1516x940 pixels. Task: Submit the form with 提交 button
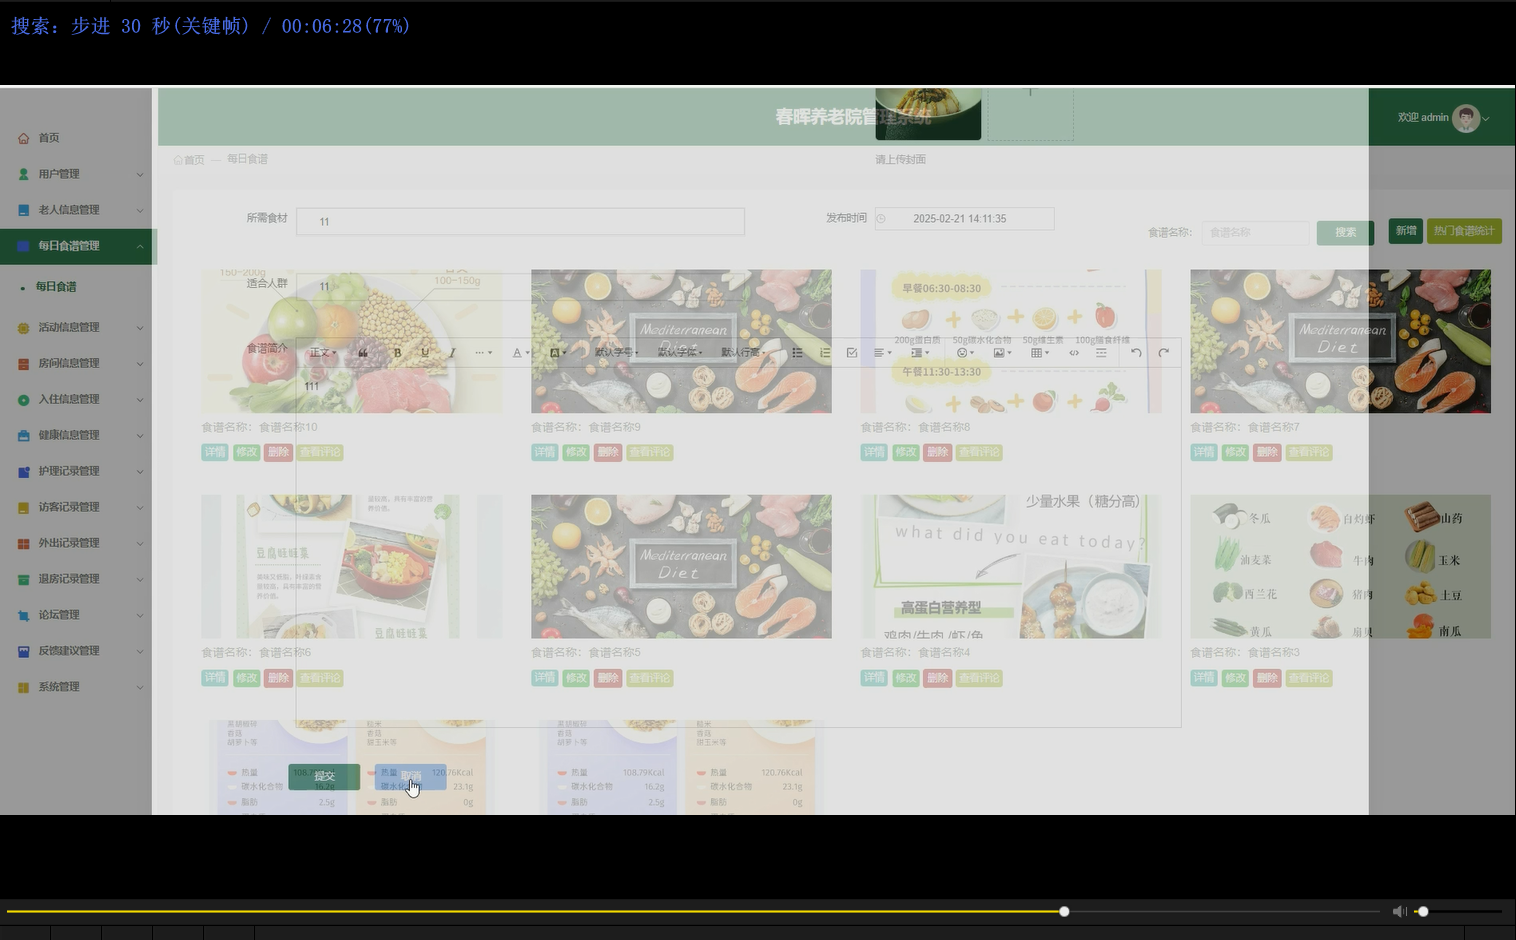(324, 777)
